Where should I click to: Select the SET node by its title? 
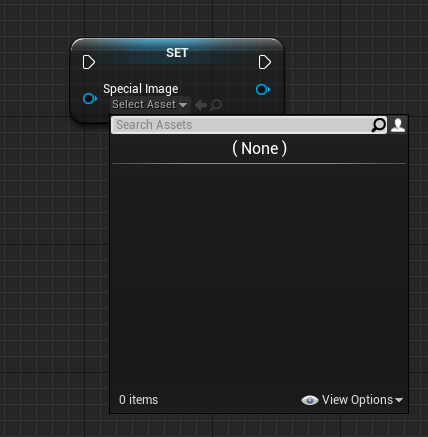(x=177, y=53)
